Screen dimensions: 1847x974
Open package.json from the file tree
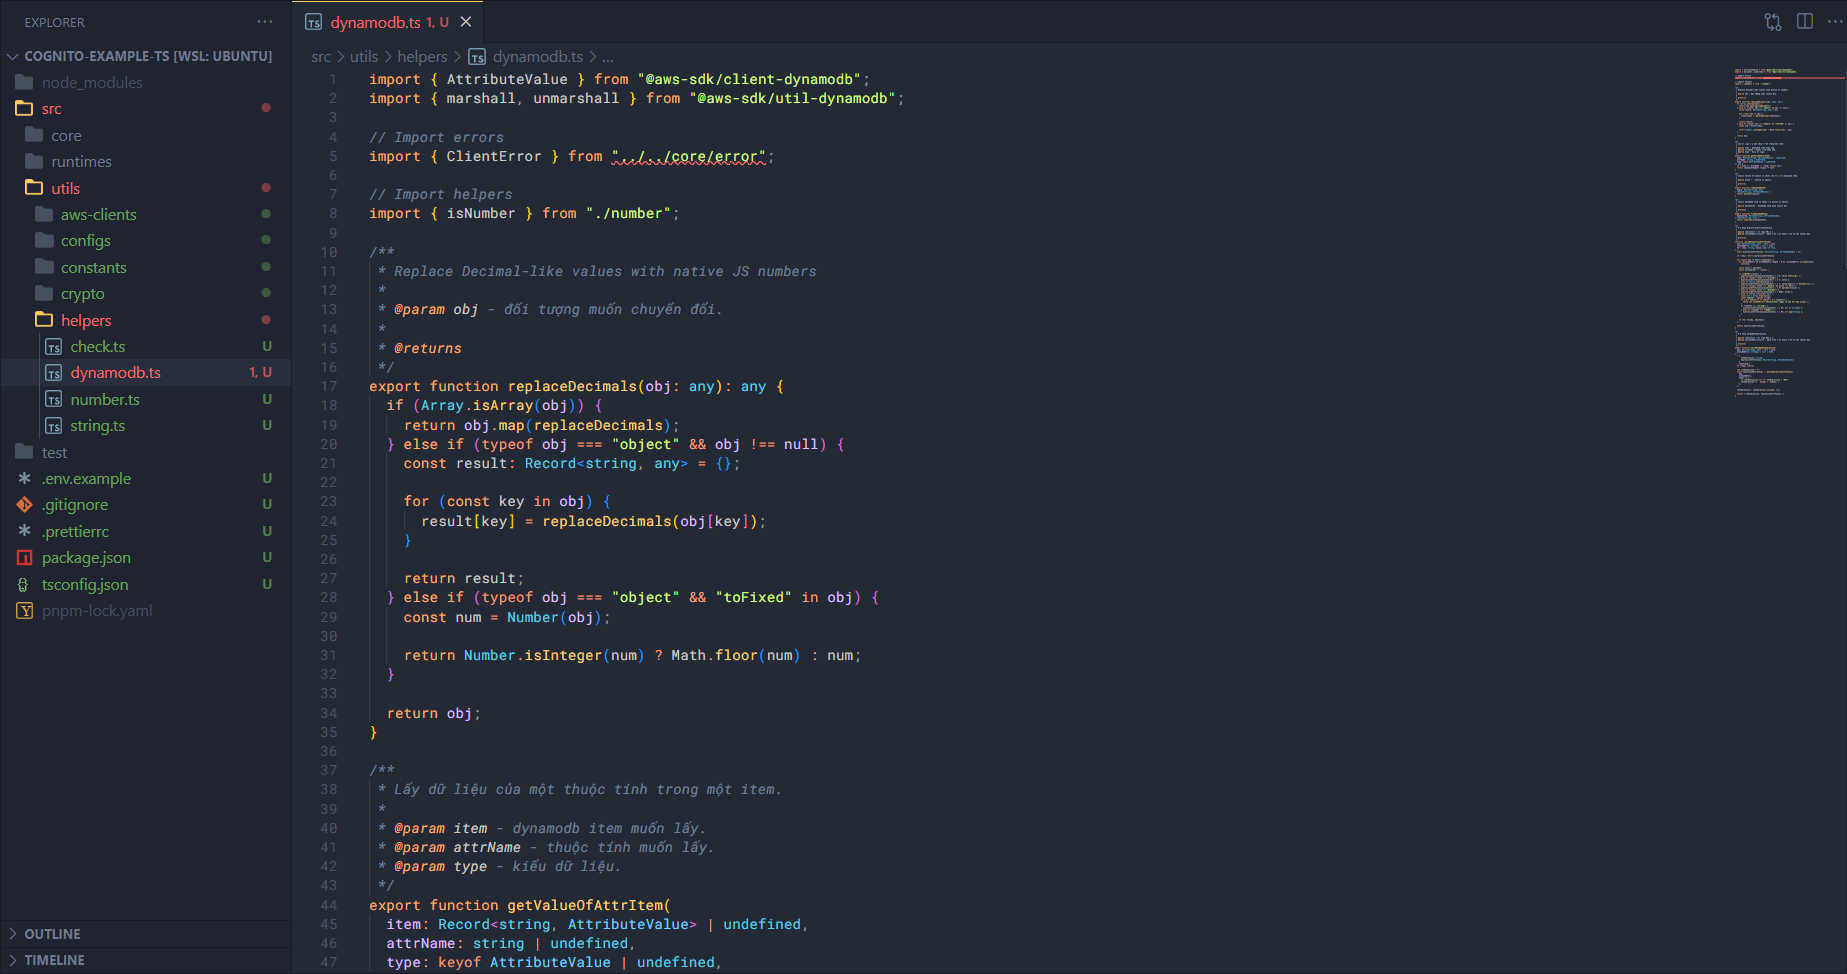[x=86, y=558]
